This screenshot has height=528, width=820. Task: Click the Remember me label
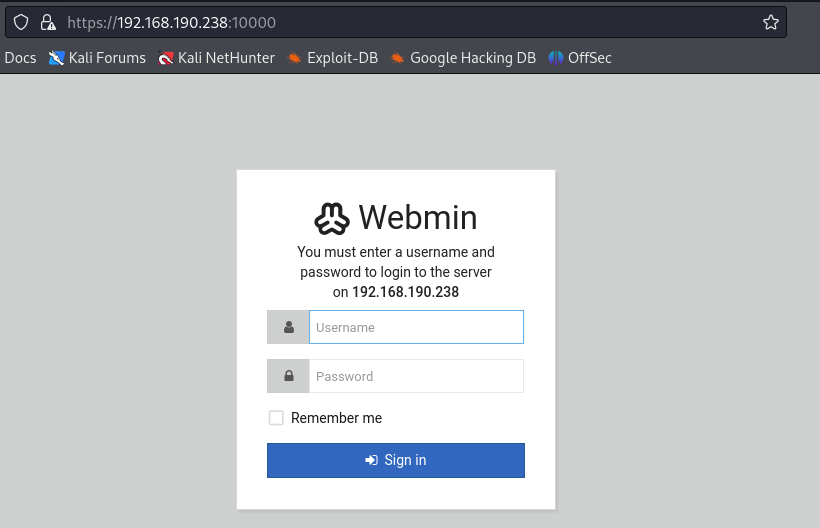click(336, 418)
